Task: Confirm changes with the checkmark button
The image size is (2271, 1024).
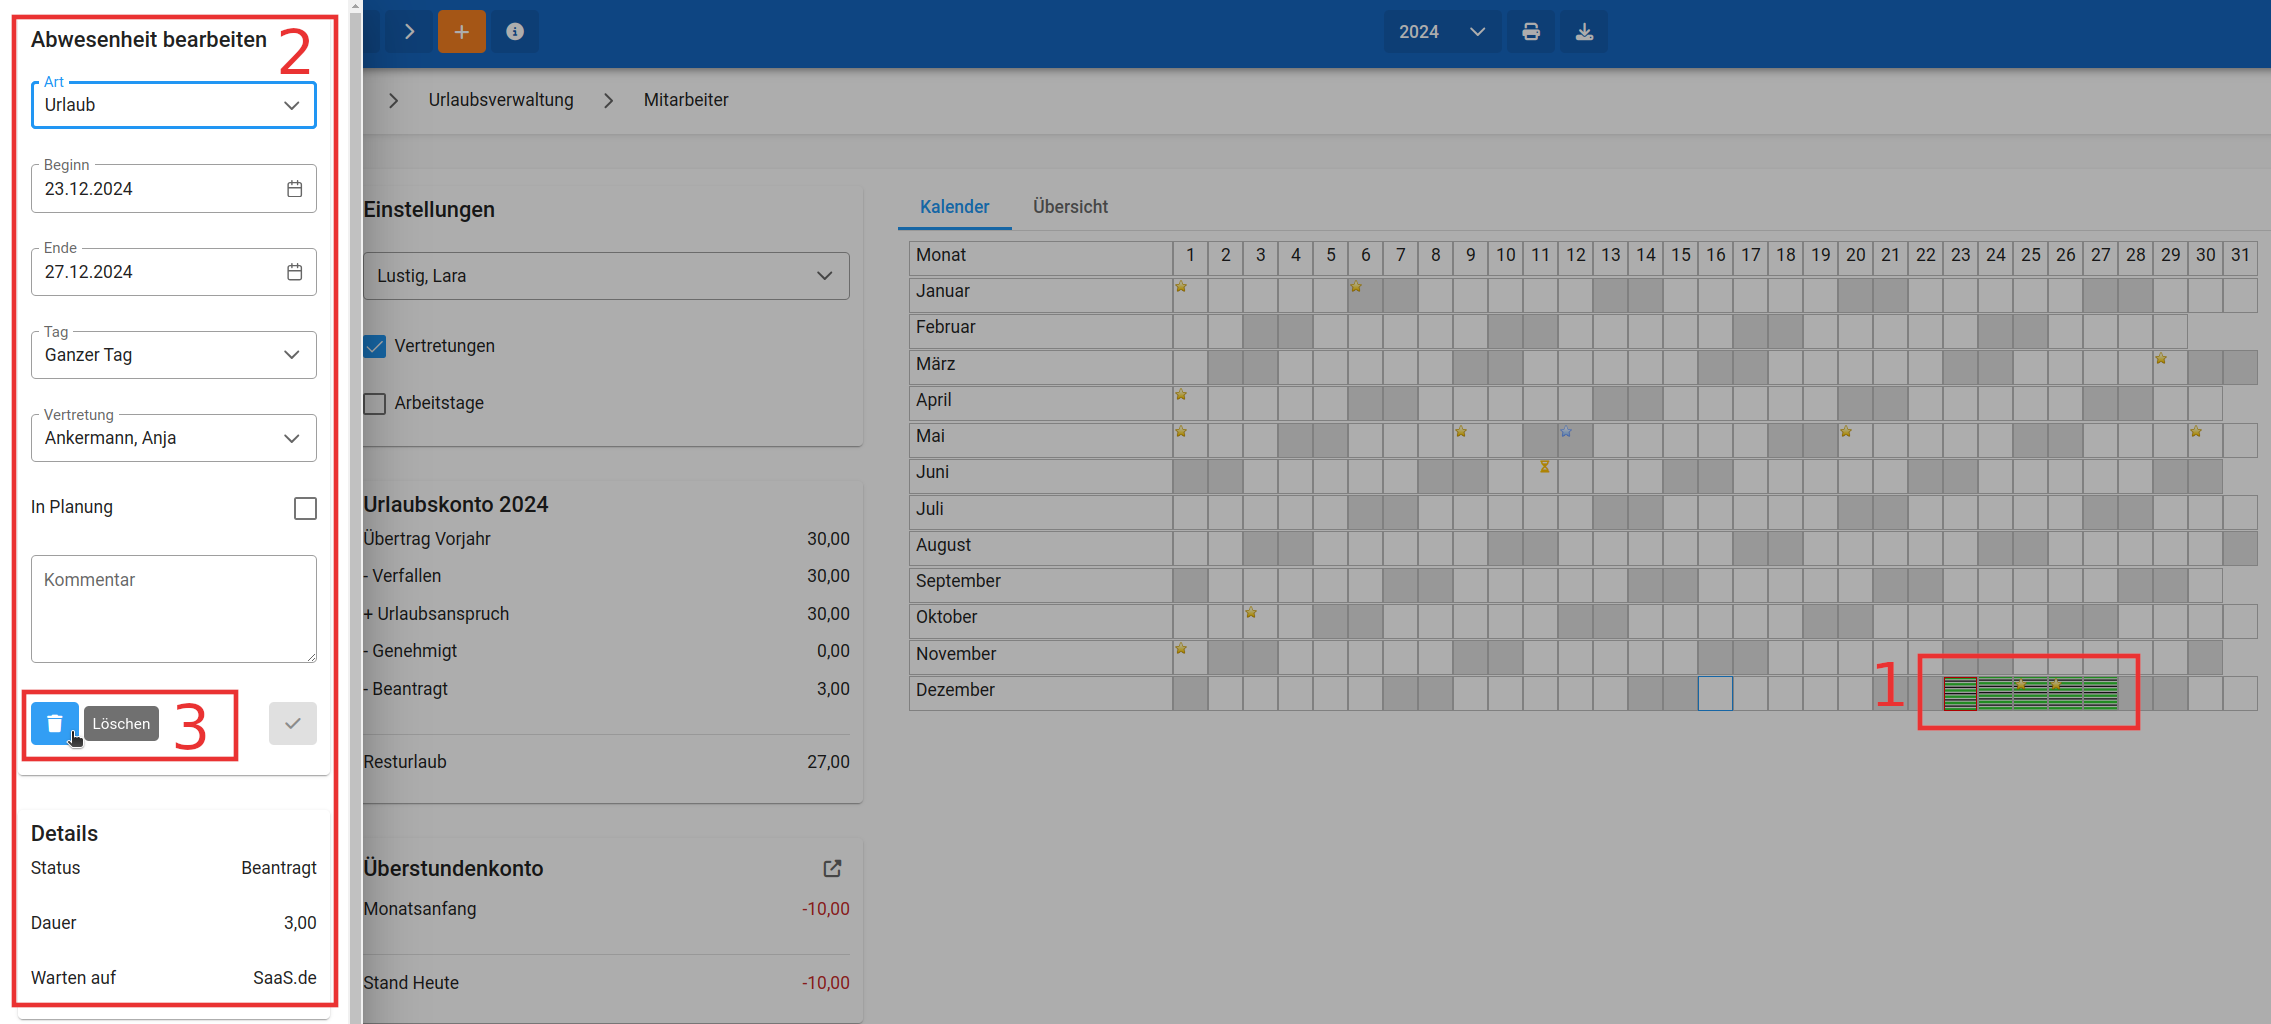Action: 292,723
